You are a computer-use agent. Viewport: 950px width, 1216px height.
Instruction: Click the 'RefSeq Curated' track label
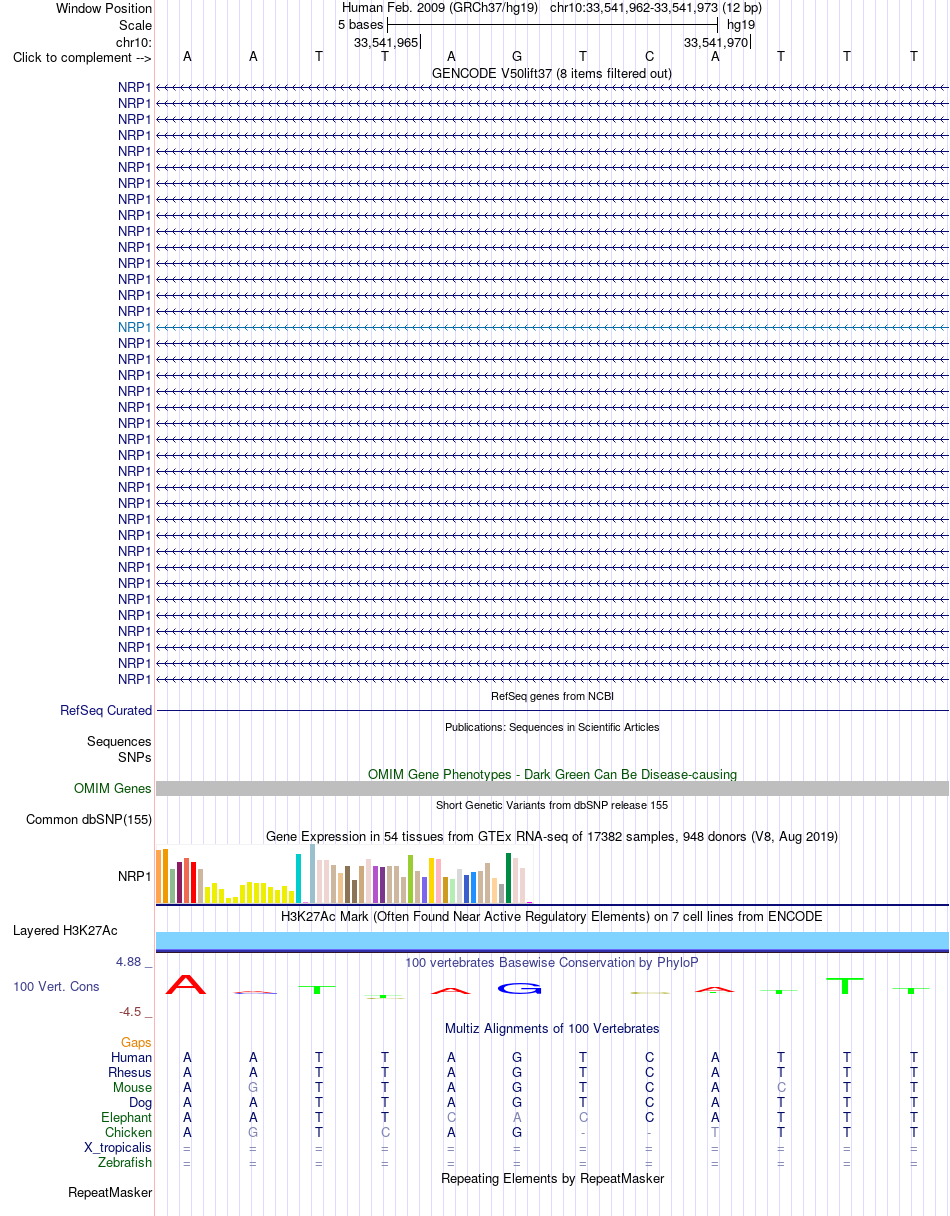pyautogui.click(x=106, y=711)
